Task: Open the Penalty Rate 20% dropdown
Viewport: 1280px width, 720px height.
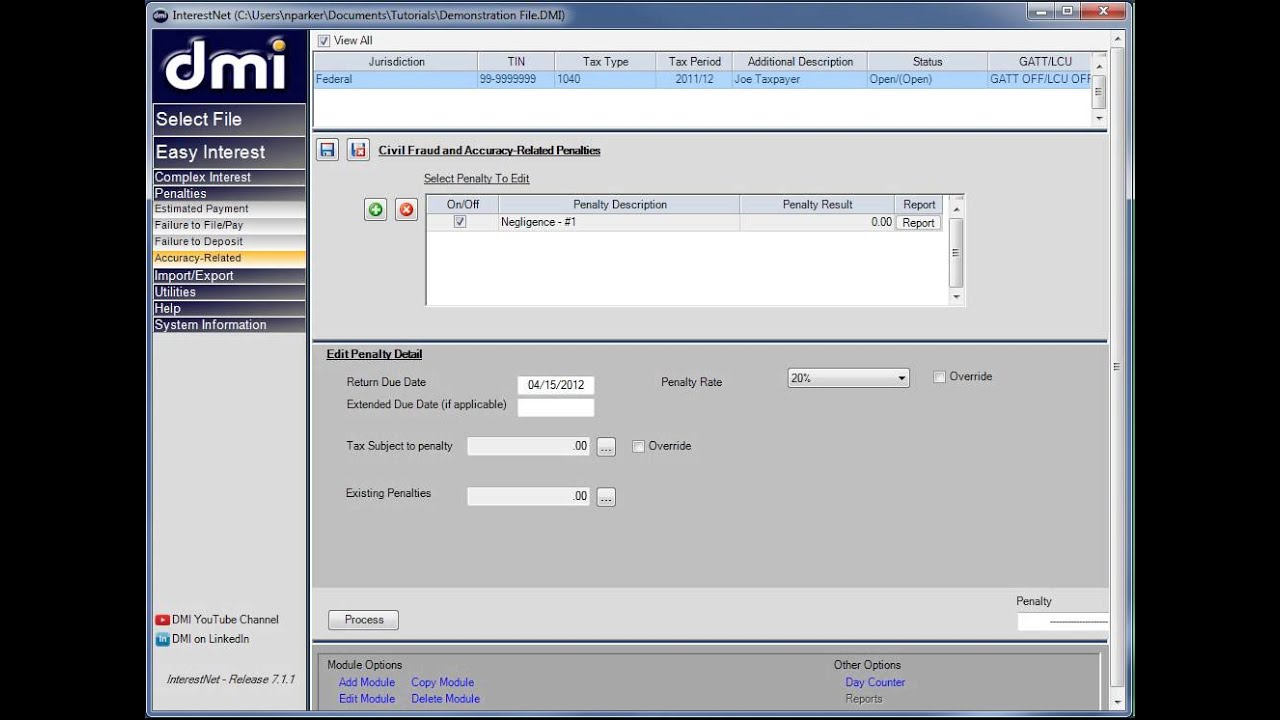Action: click(x=848, y=378)
